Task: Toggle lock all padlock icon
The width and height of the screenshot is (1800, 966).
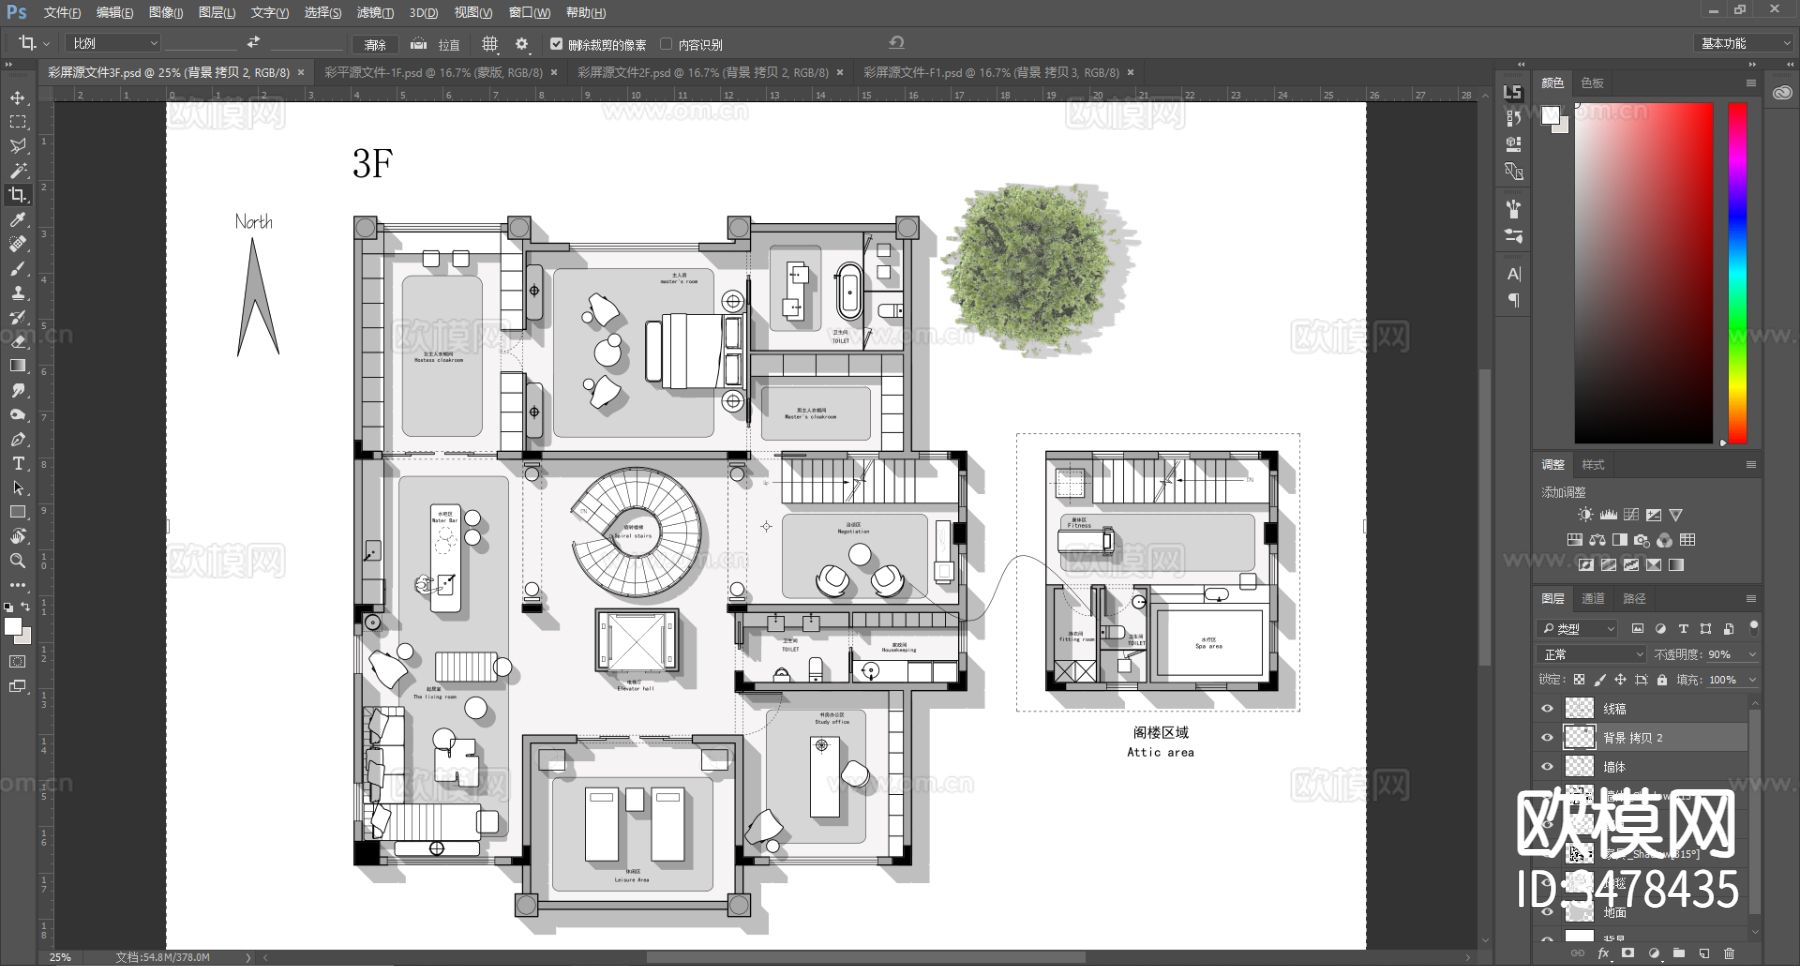Action: pos(1662,680)
